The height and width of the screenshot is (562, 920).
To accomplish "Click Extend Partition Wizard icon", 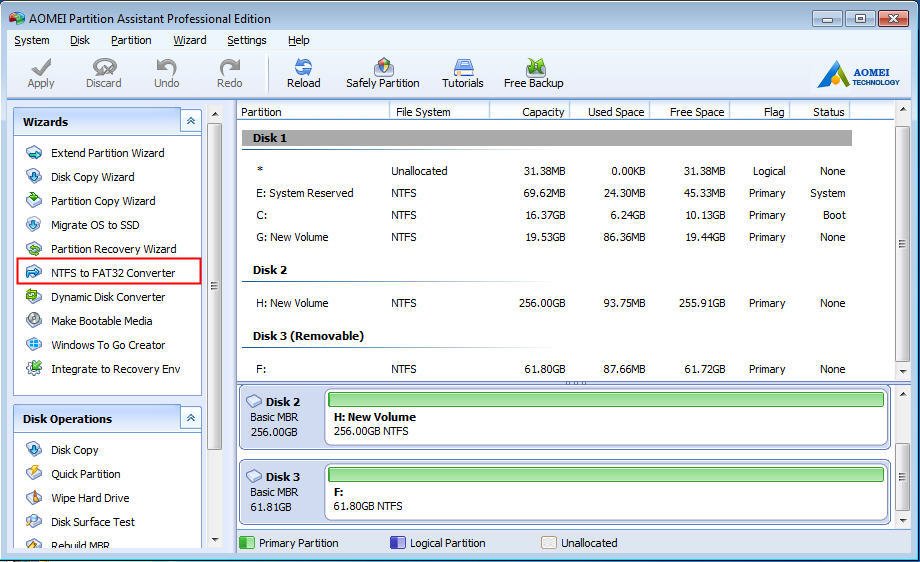I will (x=34, y=153).
